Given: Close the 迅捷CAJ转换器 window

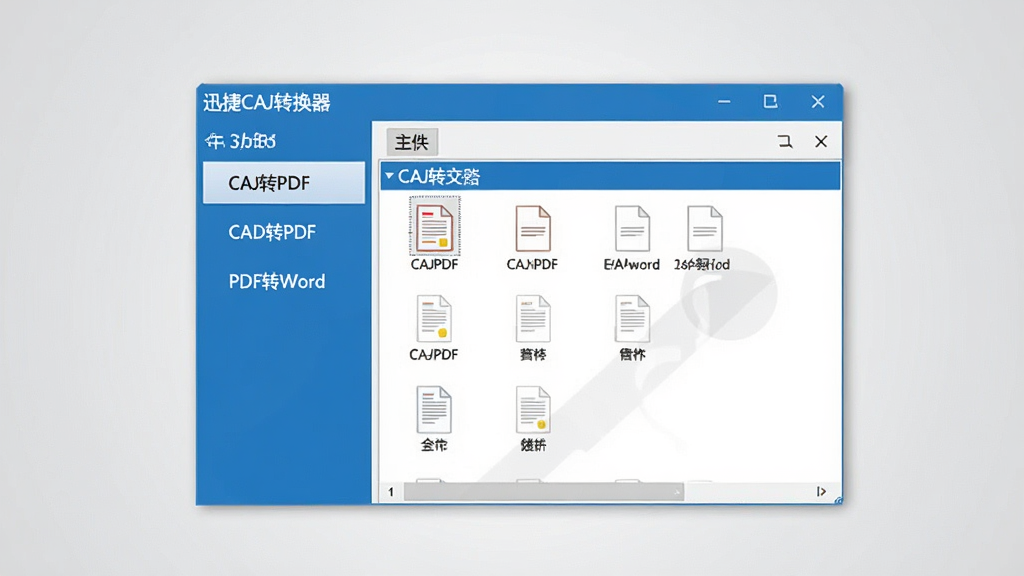Looking at the screenshot, I should [818, 101].
